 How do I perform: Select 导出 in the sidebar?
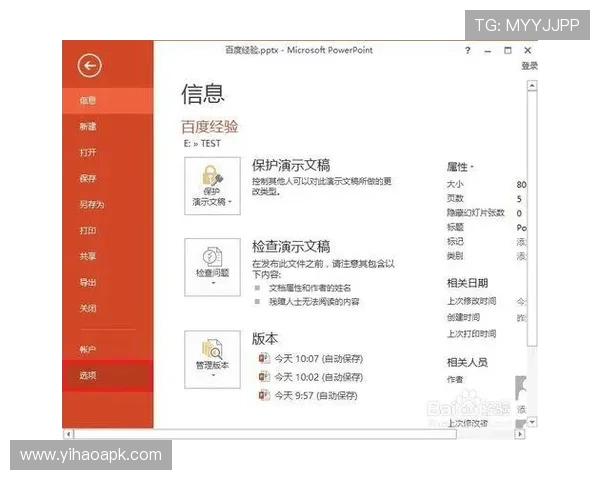click(108, 282)
